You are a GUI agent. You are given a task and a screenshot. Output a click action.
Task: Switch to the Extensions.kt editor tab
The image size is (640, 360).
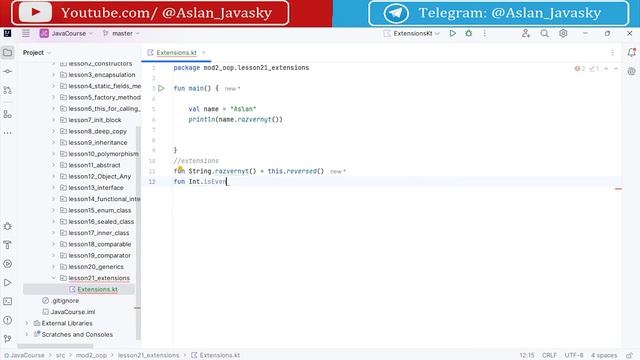[176, 53]
